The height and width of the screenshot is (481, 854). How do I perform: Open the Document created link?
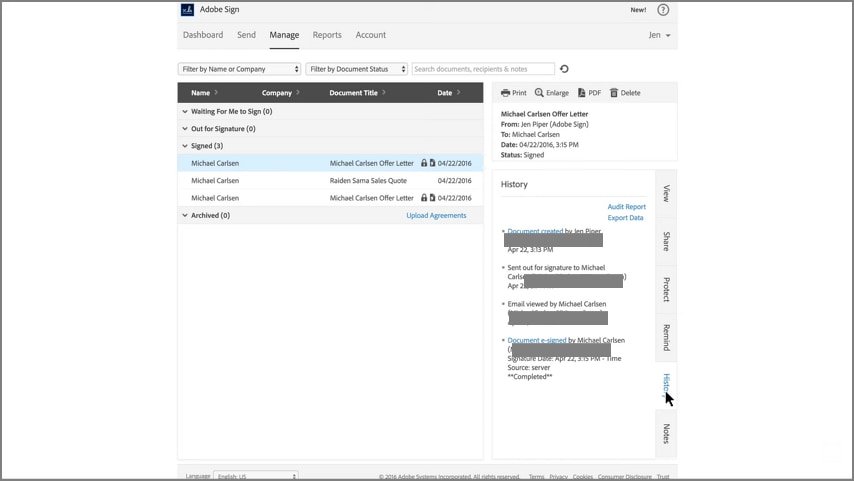point(535,231)
